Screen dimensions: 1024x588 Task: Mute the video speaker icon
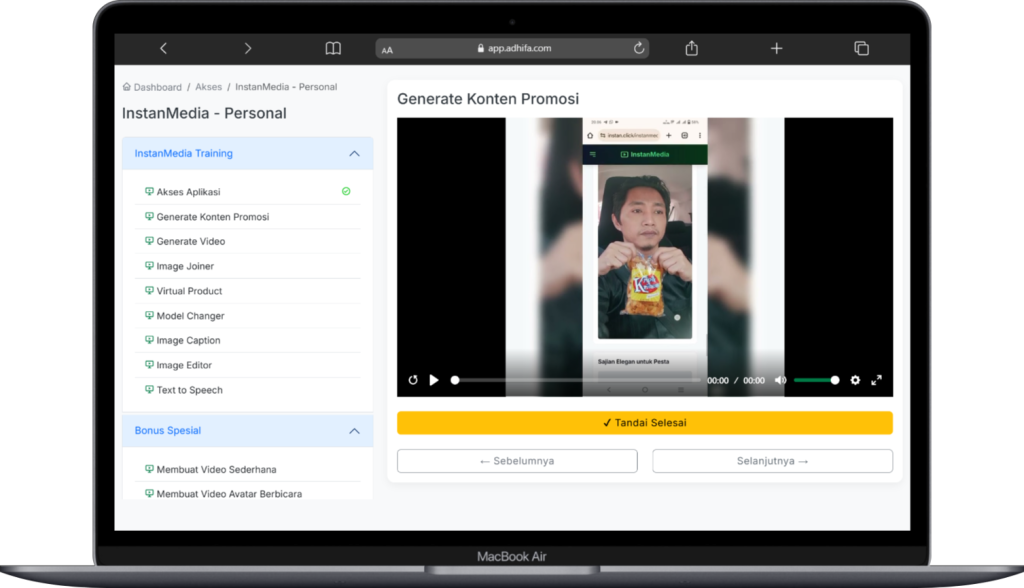(781, 380)
